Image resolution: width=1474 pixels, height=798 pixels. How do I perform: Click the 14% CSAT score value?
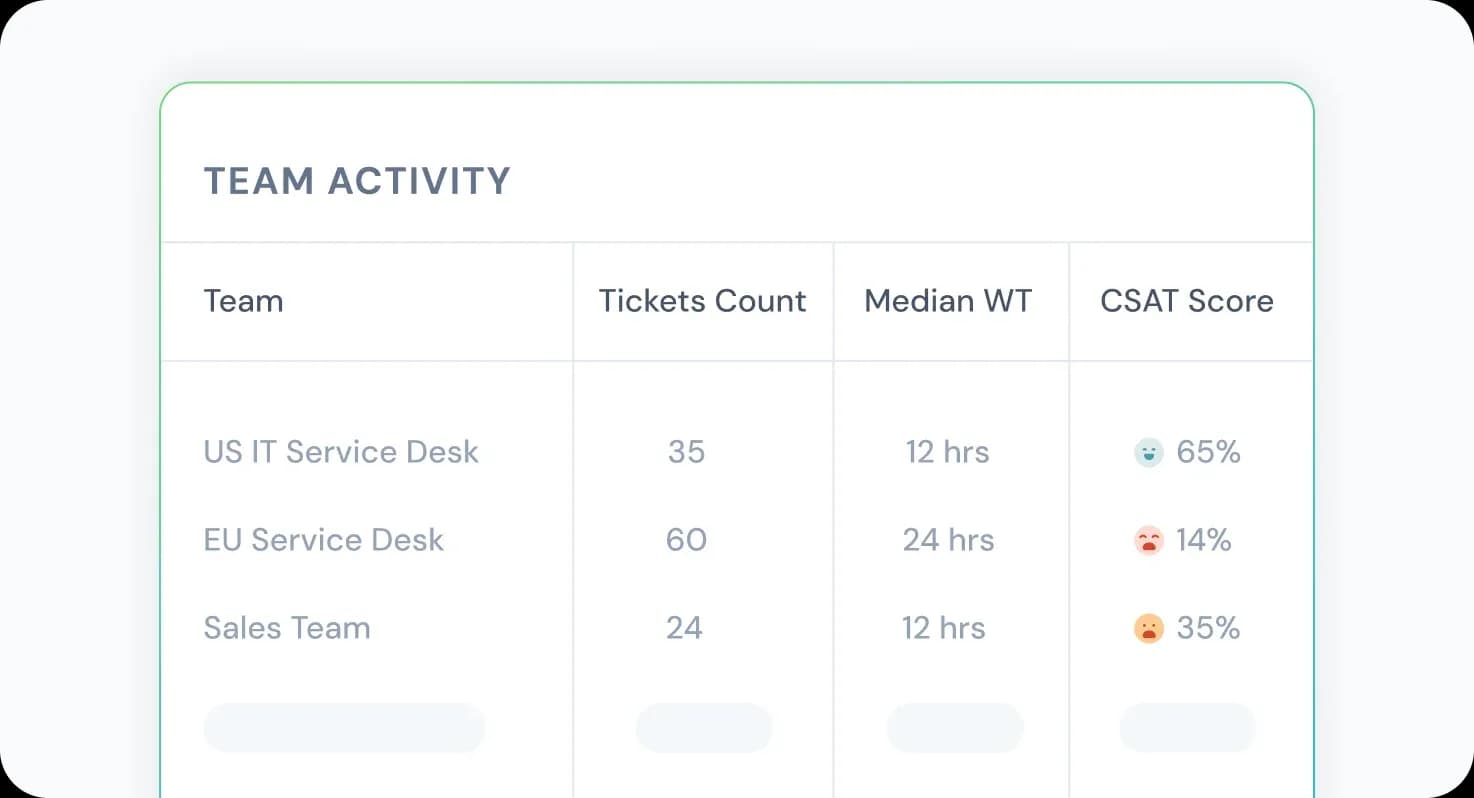click(1203, 540)
